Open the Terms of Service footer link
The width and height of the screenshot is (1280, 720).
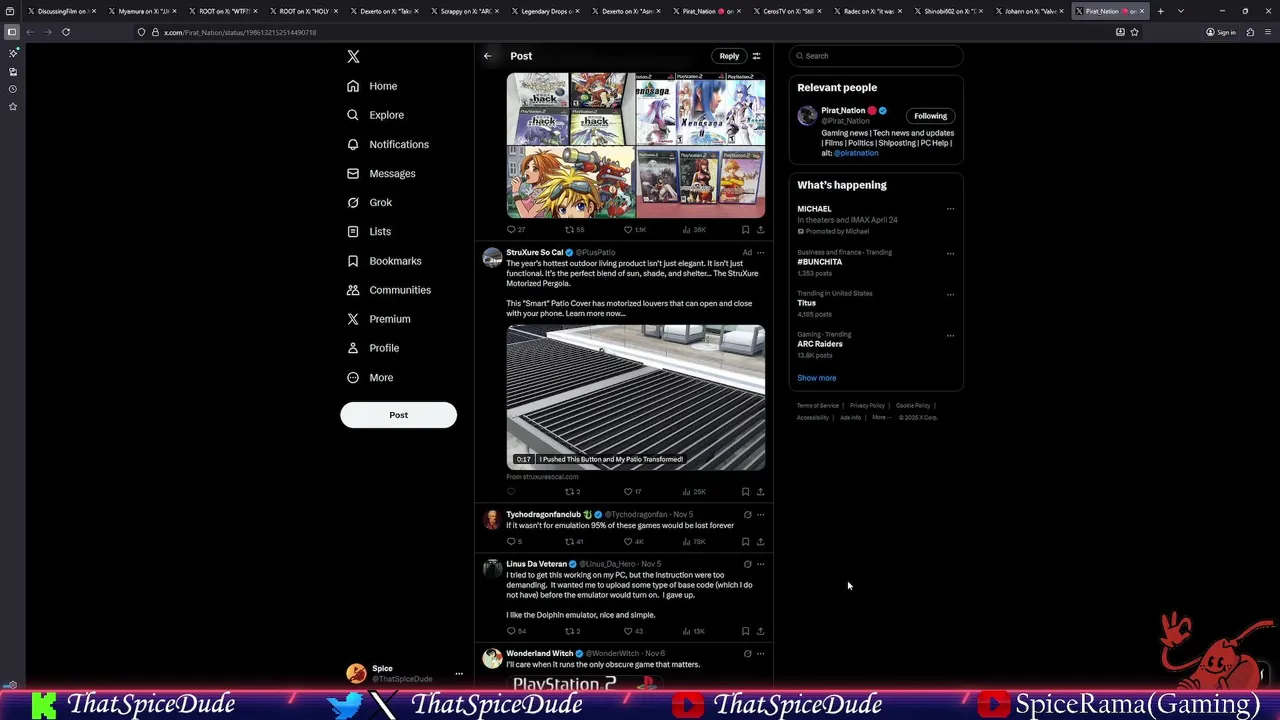818,406
